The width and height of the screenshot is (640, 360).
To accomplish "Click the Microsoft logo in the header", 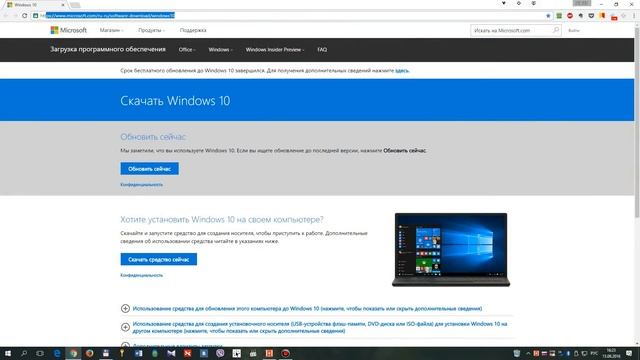I will coord(68,30).
